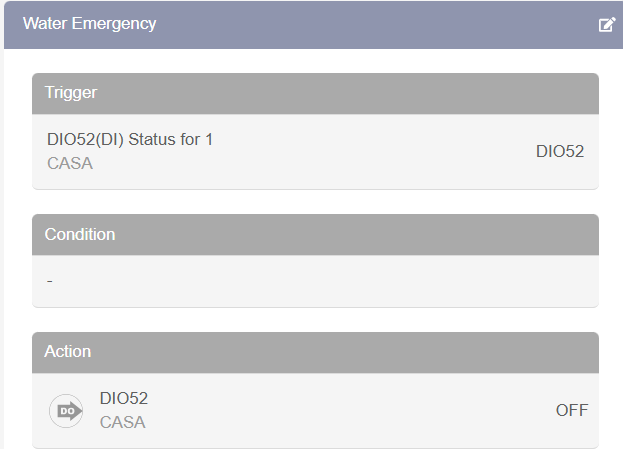623x449 pixels.
Task: Click the edit icon for Water Emergency
Action: [606, 24]
